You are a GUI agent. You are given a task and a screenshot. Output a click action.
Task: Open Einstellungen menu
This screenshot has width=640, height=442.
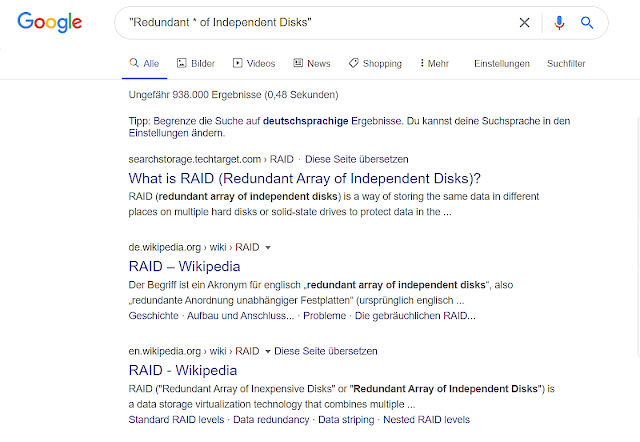[x=502, y=64]
